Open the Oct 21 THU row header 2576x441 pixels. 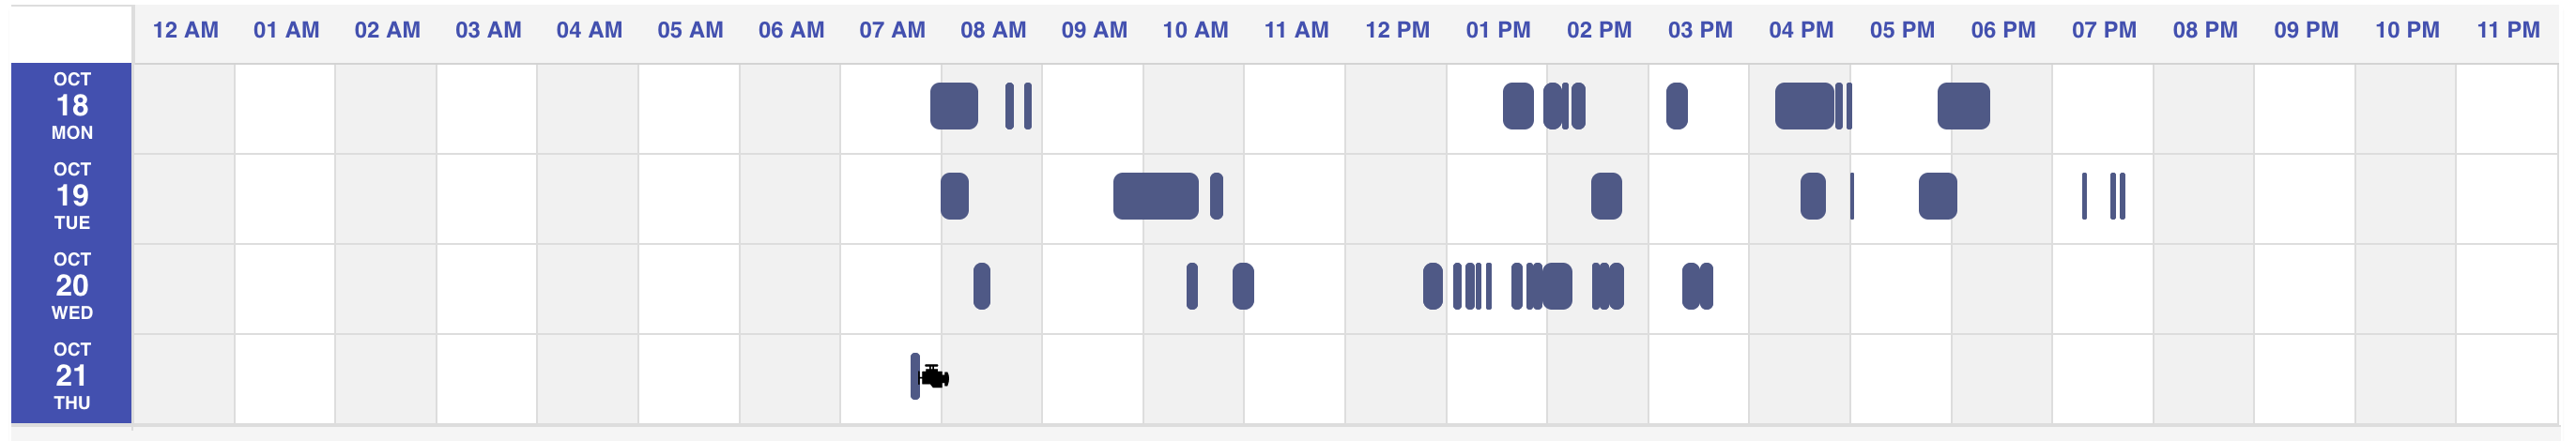pyautogui.click(x=72, y=376)
